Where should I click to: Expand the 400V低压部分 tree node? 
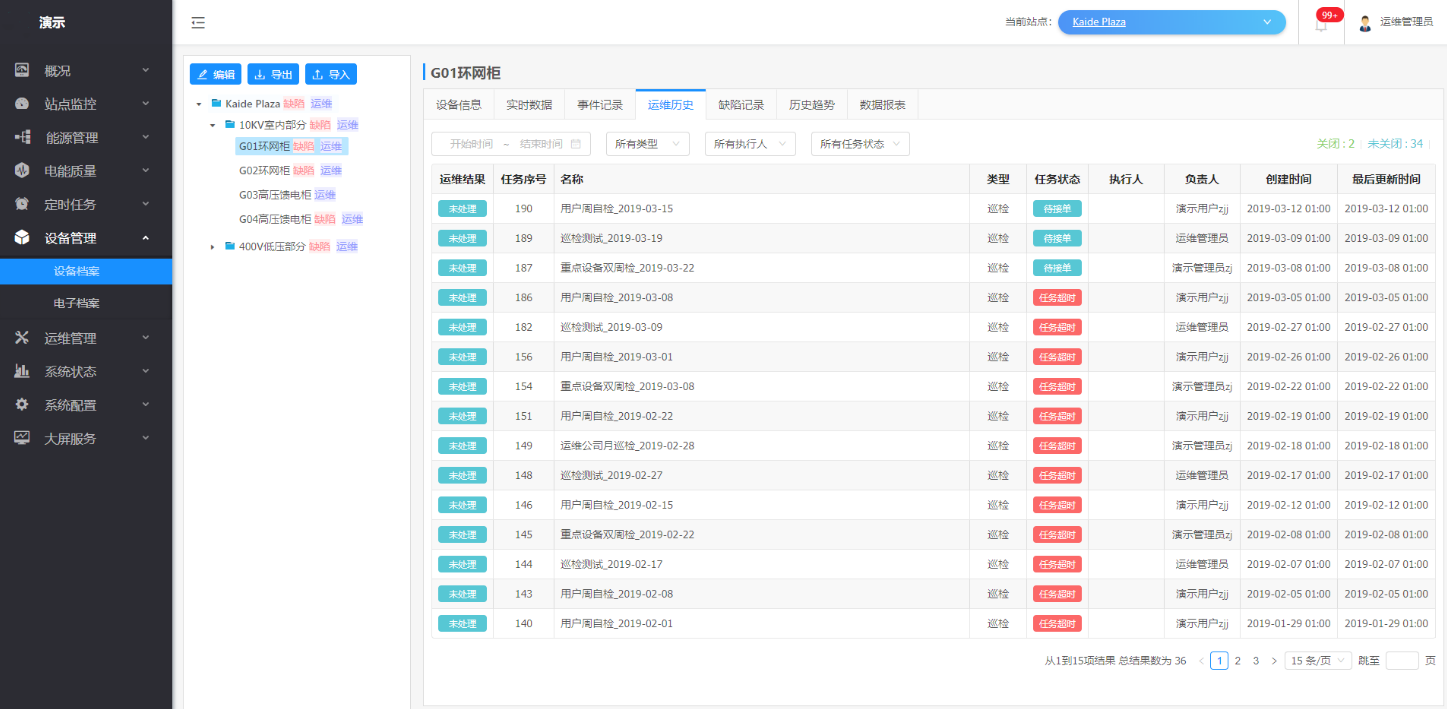(x=212, y=247)
